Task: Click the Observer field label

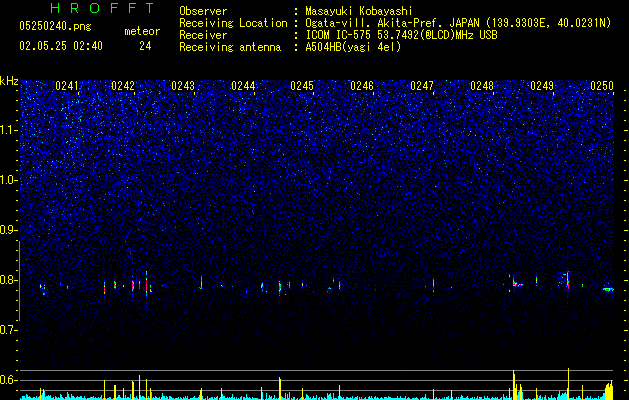Action: pos(203,11)
